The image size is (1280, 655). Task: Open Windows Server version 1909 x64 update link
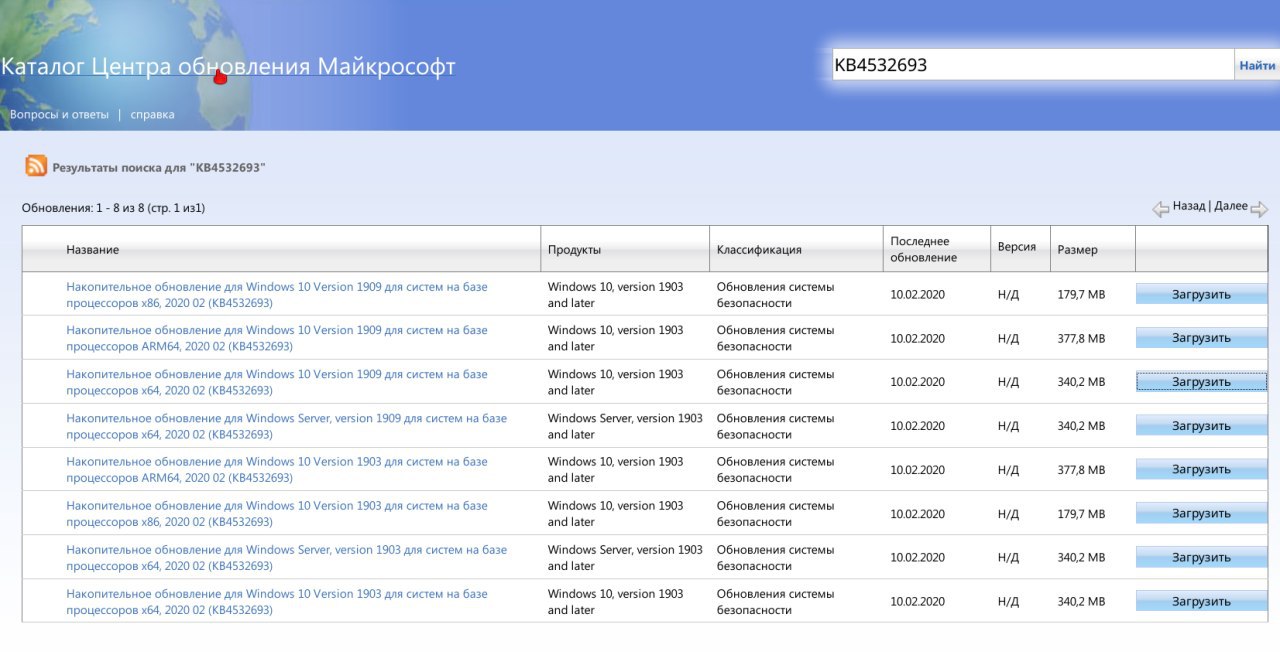[287, 426]
